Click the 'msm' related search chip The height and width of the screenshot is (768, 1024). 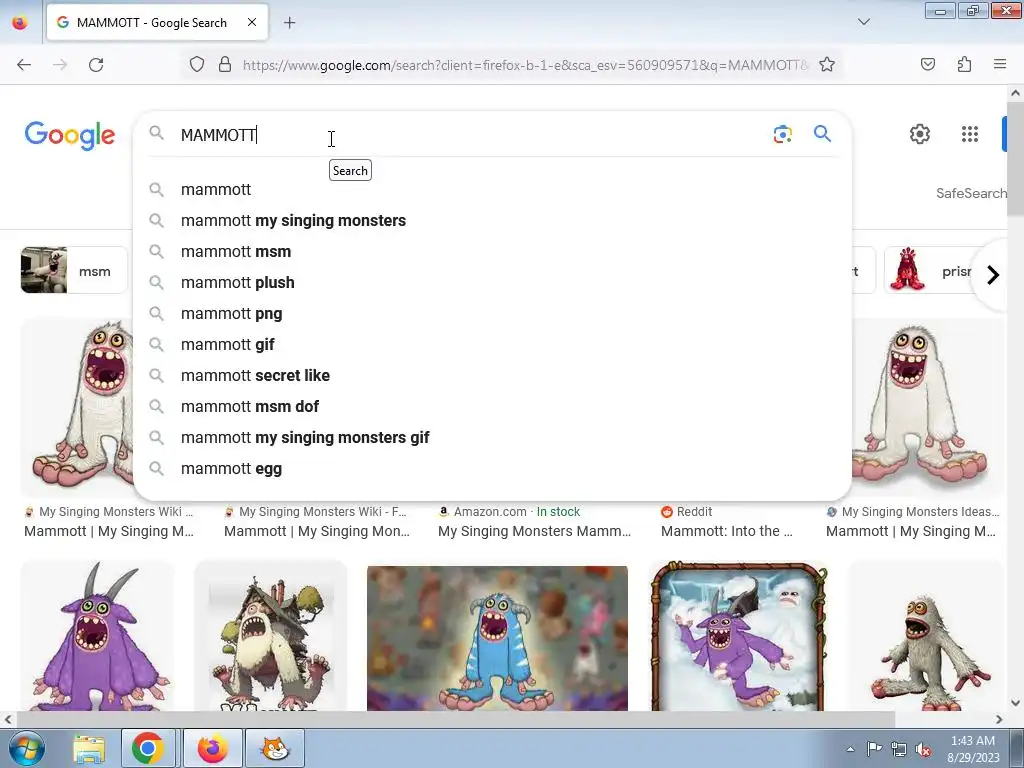(74, 270)
